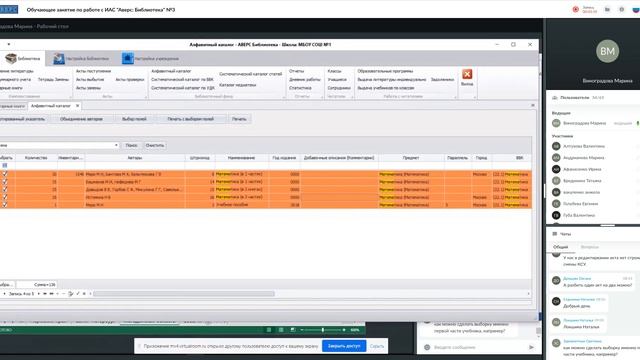Sort by the Количество column header
This screenshot has width=640, height=360.
[x=36, y=158]
